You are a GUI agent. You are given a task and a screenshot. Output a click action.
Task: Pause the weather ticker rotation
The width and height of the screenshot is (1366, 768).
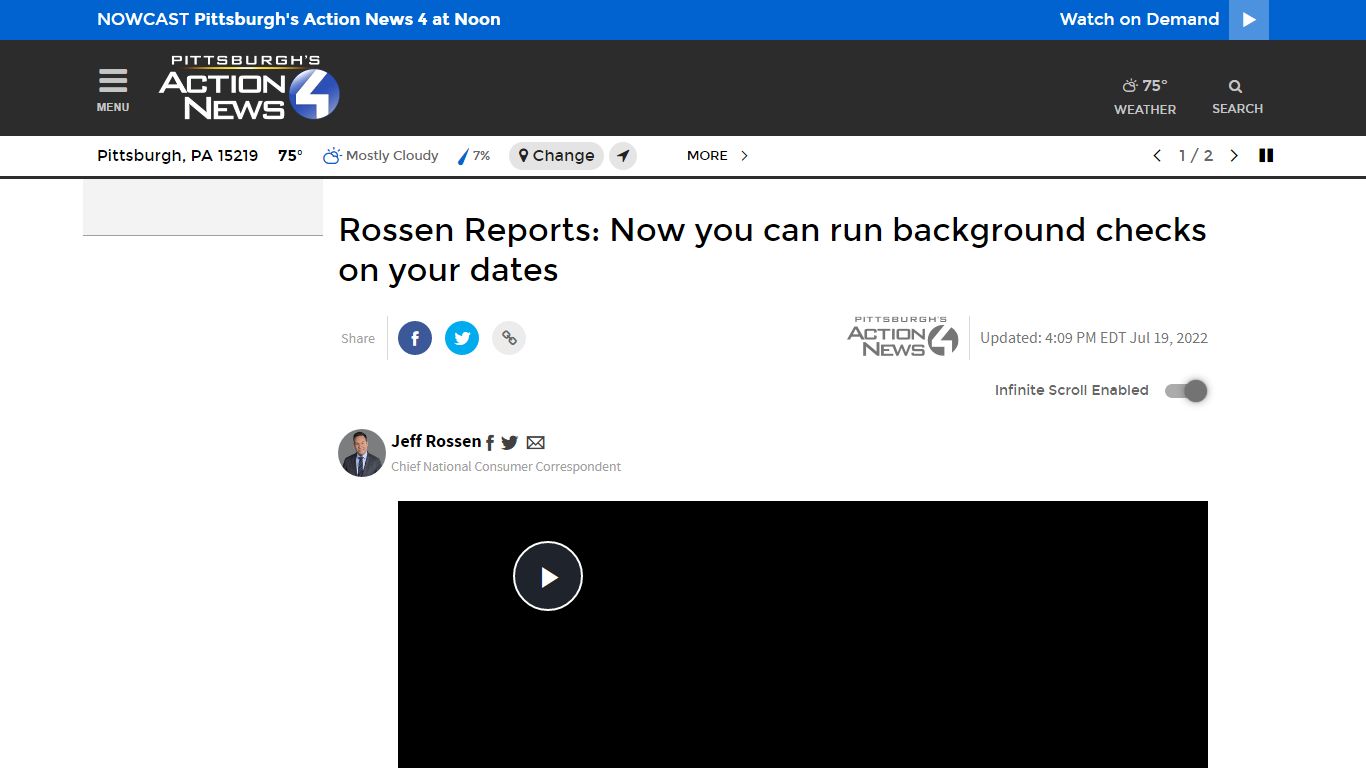[x=1266, y=156]
